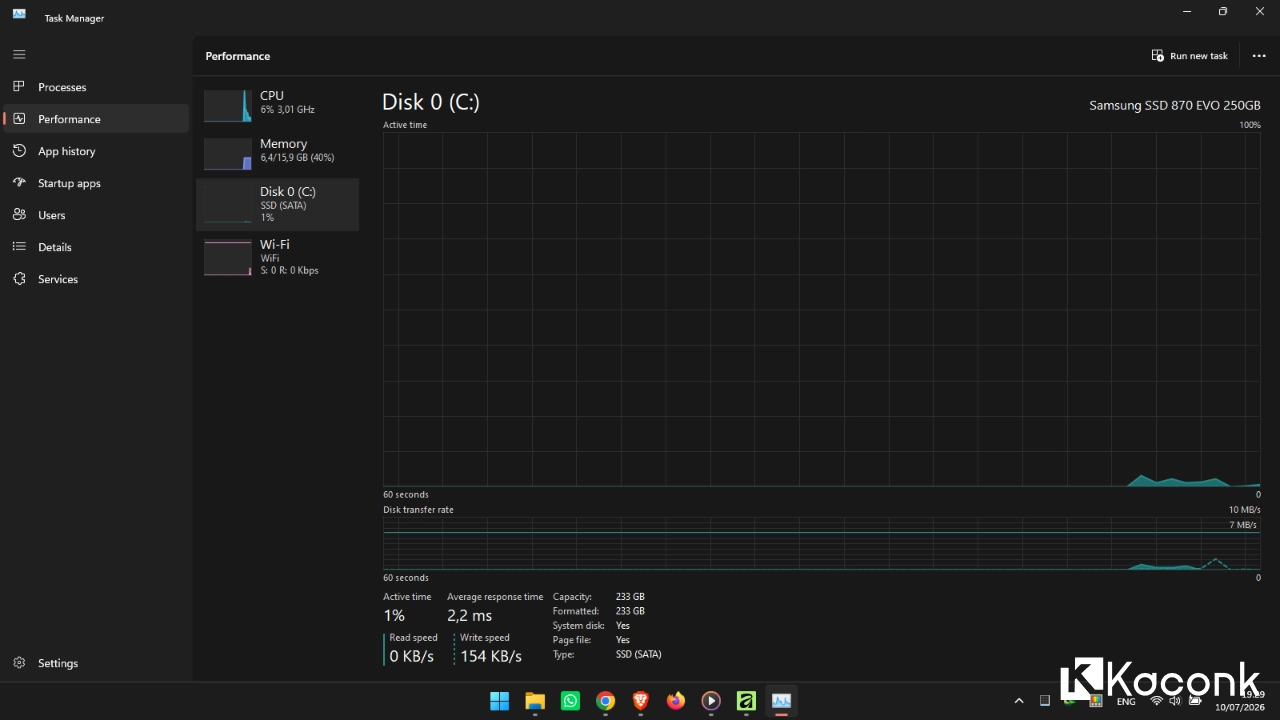This screenshot has height=720, width=1280.
Task: Go to App history
Action: tap(96, 151)
